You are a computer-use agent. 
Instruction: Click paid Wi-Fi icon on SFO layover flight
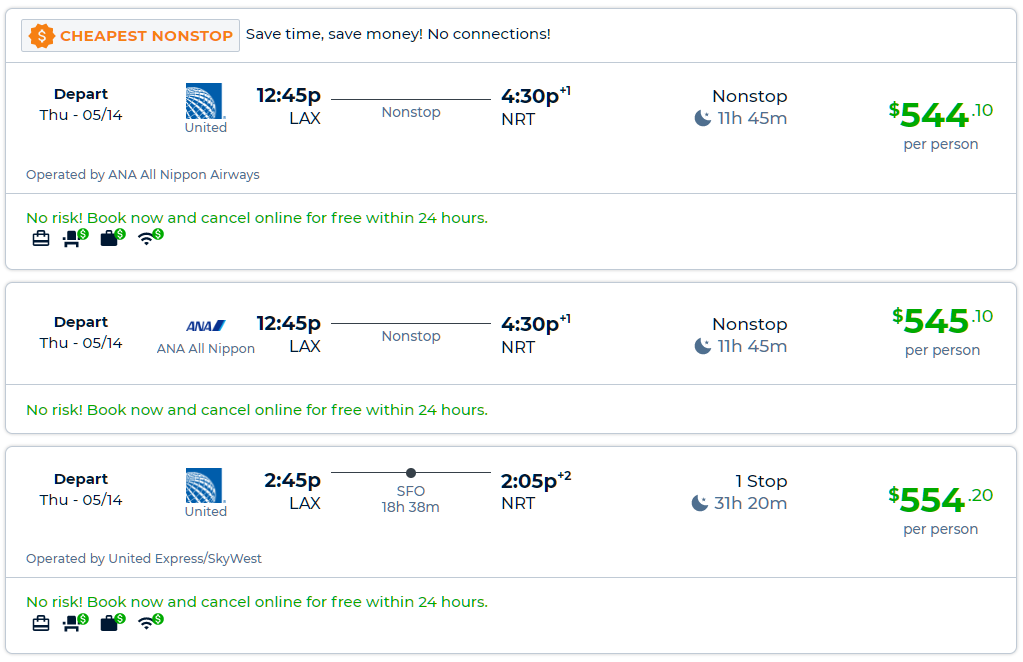pyautogui.click(x=149, y=623)
